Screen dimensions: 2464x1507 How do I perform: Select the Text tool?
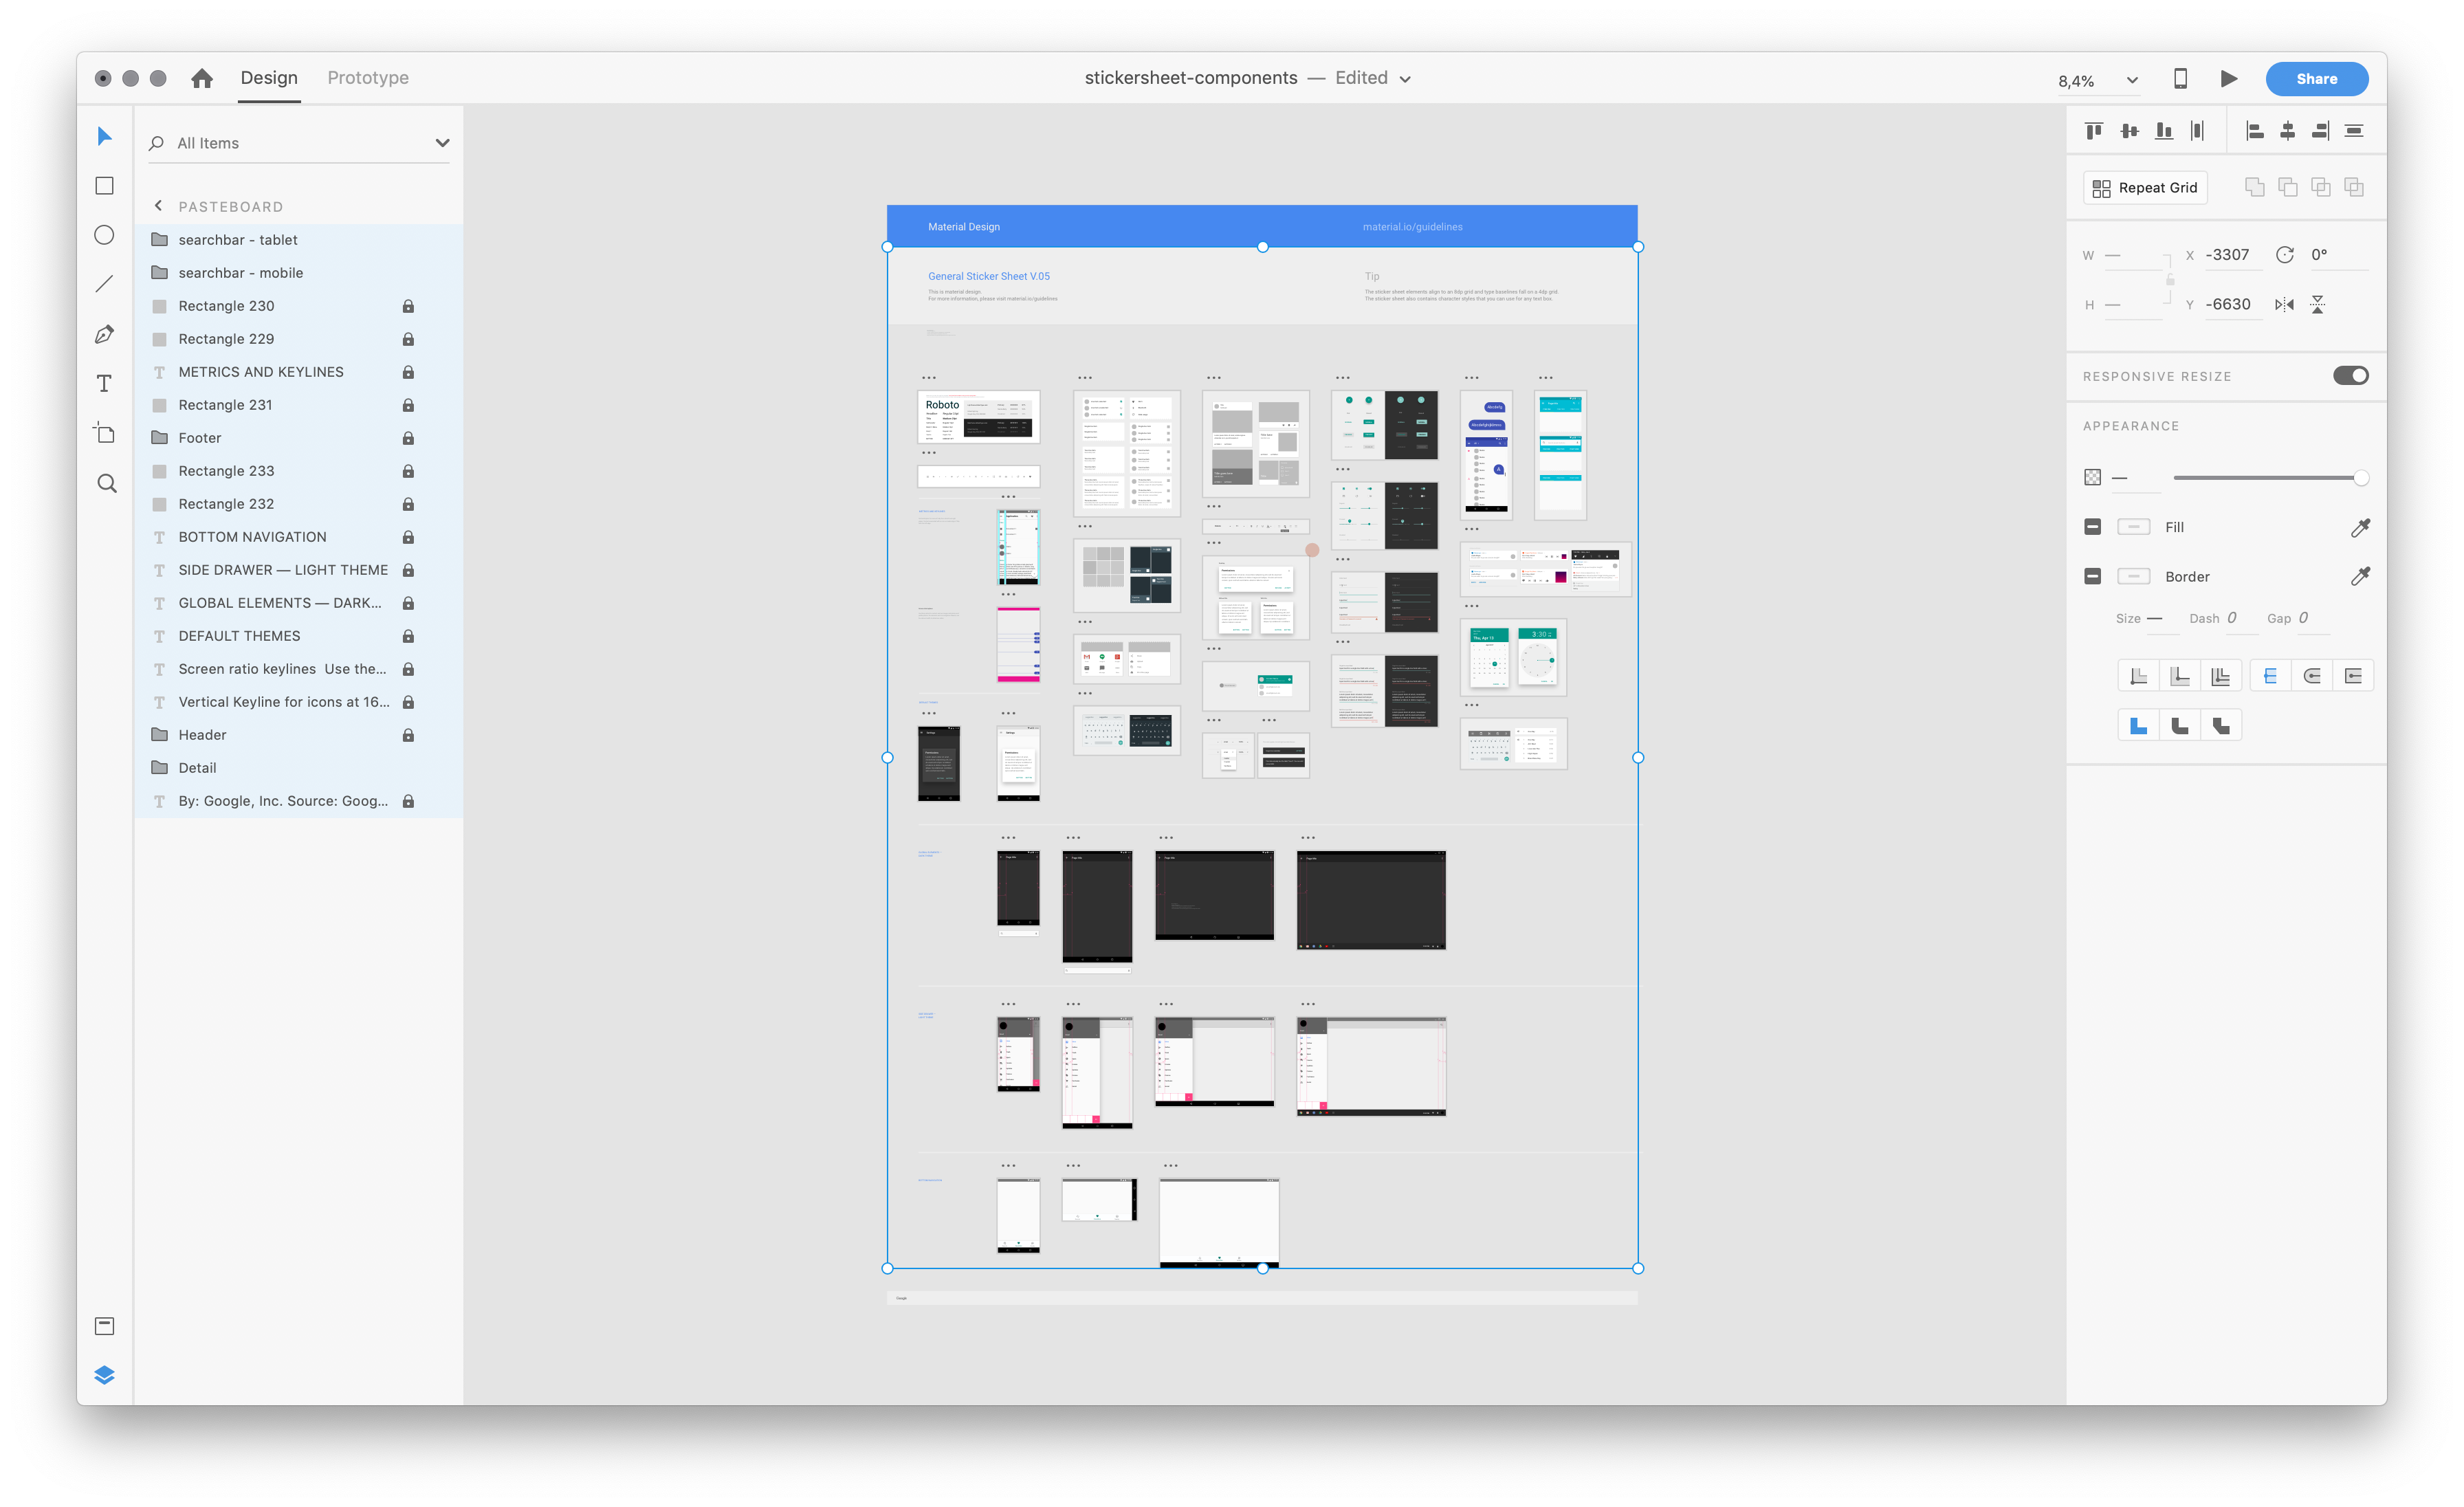point(104,383)
